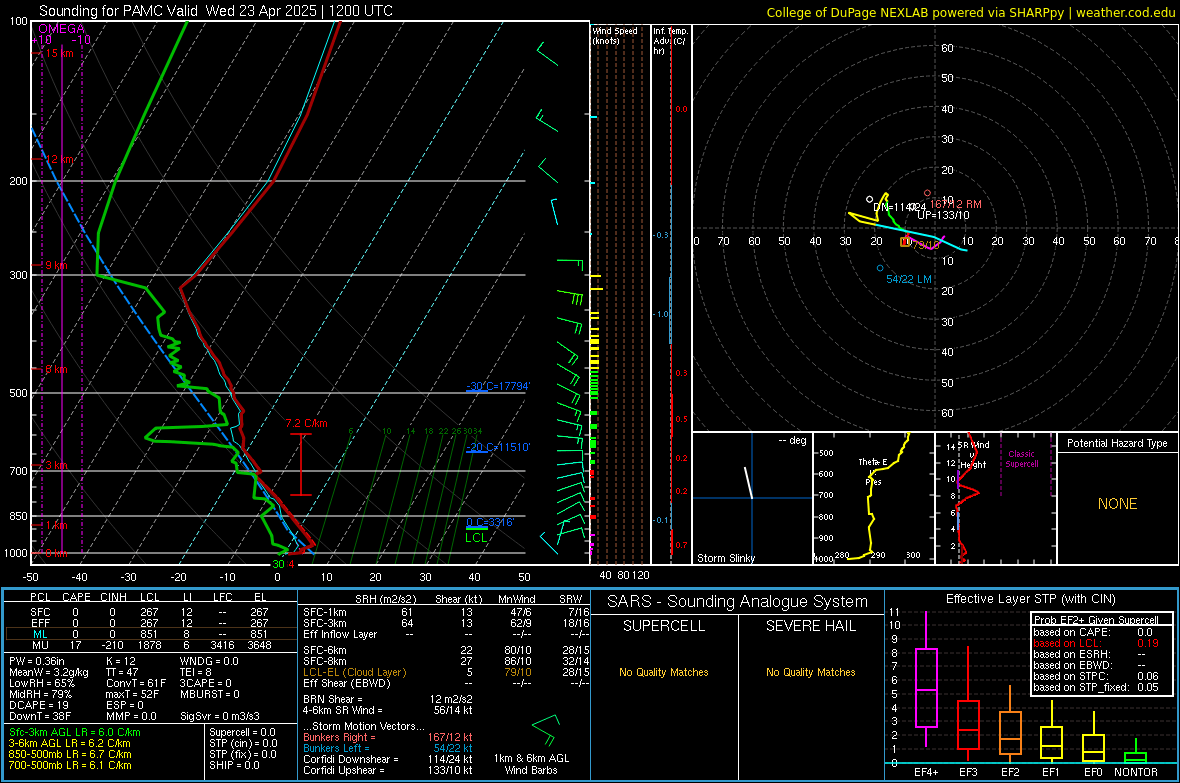Click the '15 km' height marker
The width and height of the screenshot is (1180, 783).
59,53
